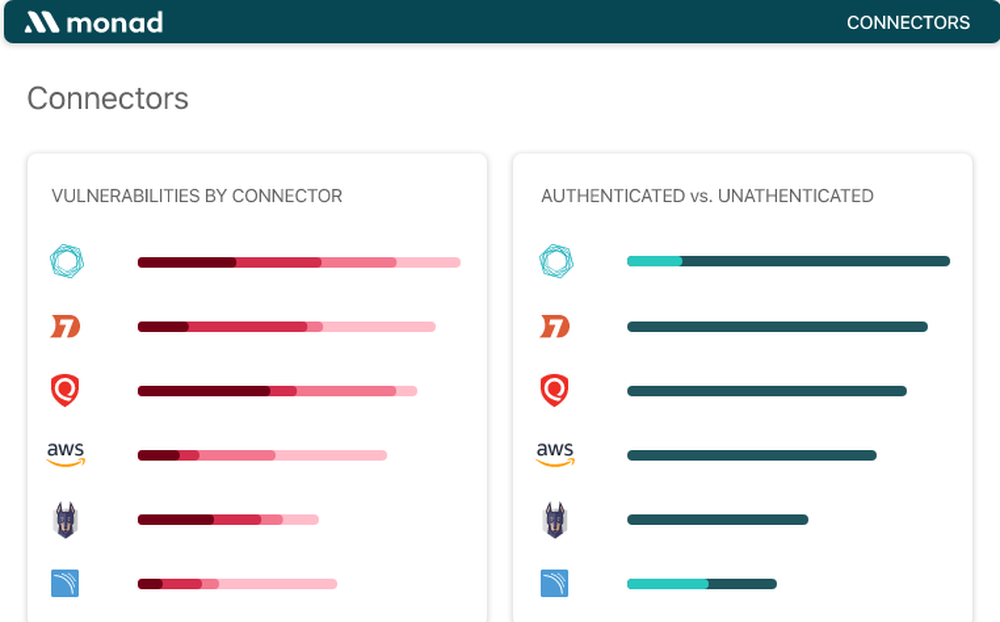Open the CONNECTORS navigation item

[908, 23]
